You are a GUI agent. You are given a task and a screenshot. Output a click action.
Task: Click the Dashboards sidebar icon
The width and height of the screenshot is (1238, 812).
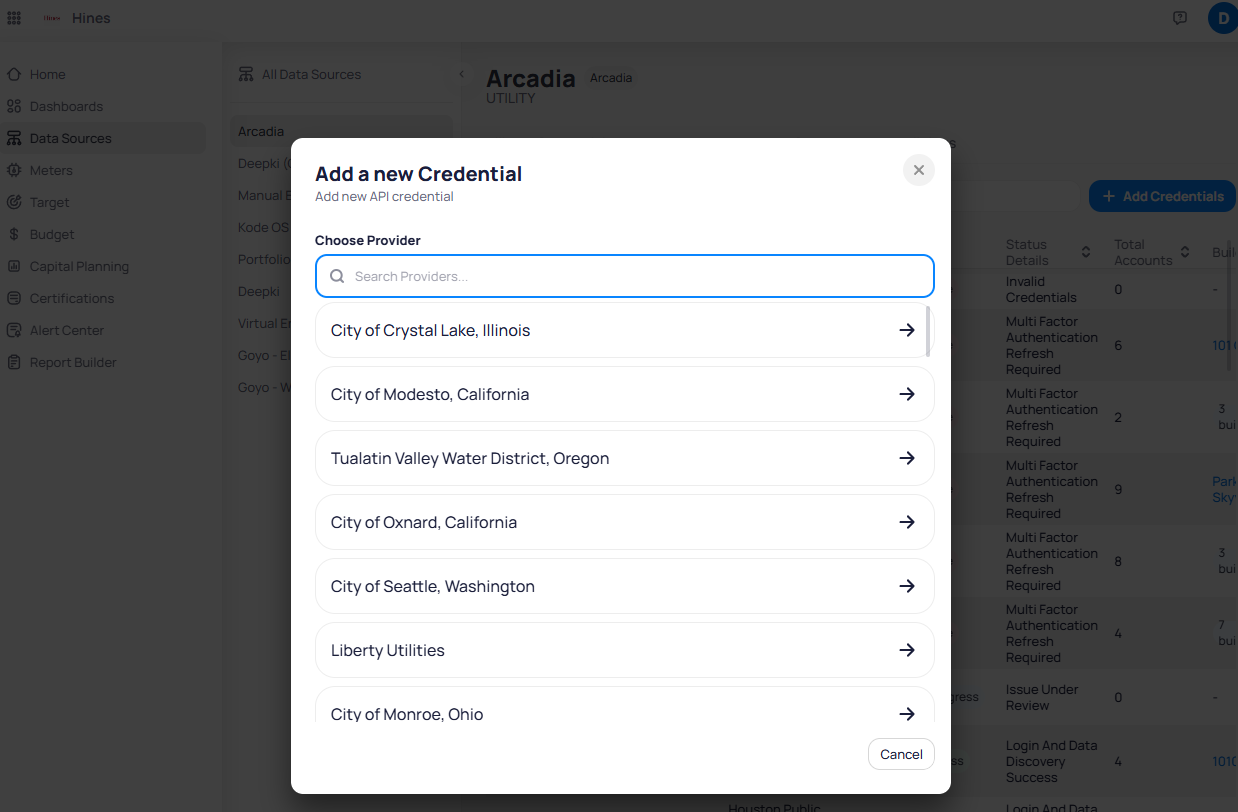[14, 106]
